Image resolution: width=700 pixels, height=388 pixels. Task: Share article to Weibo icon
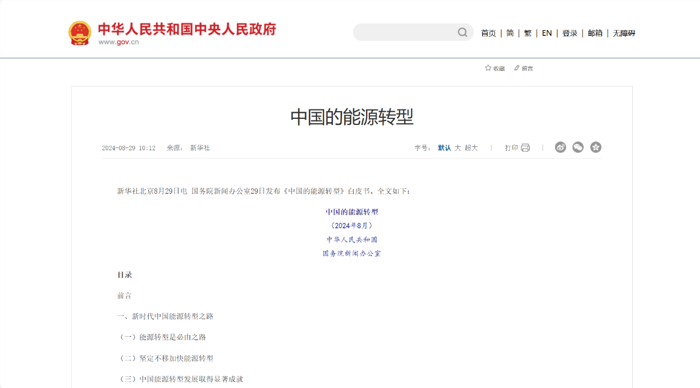pyautogui.click(x=560, y=147)
